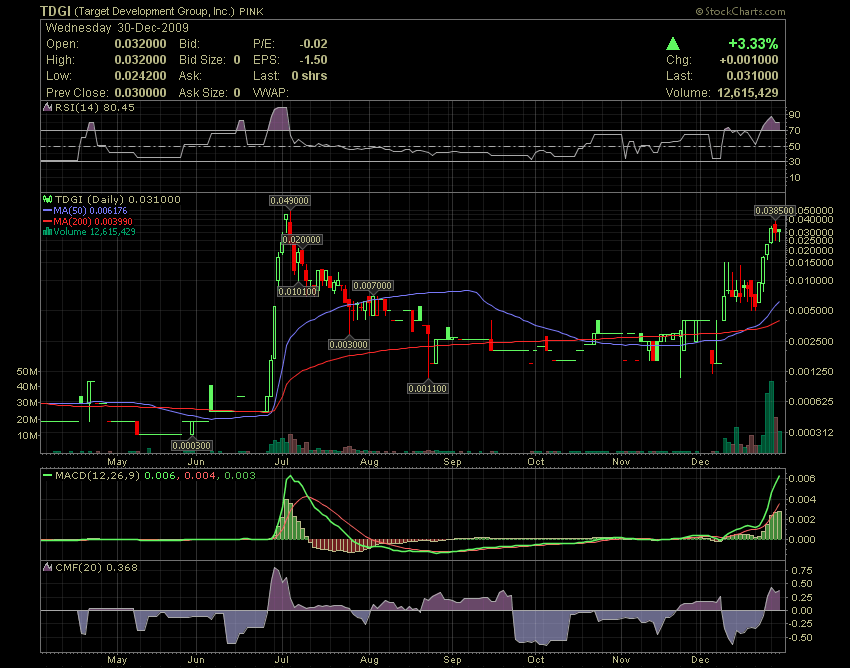Open the StockCharts.com copyright link
The width and height of the screenshot is (850, 668).
pos(740,11)
